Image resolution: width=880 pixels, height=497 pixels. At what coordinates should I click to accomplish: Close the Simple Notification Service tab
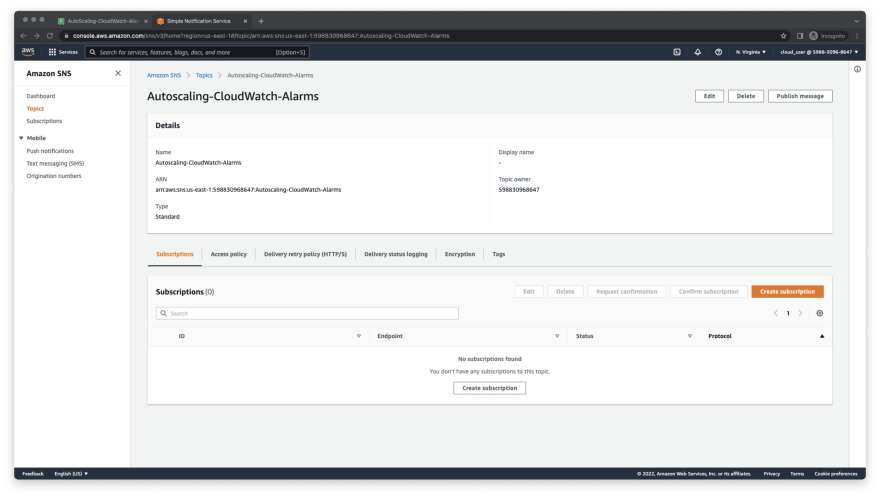pos(245,21)
